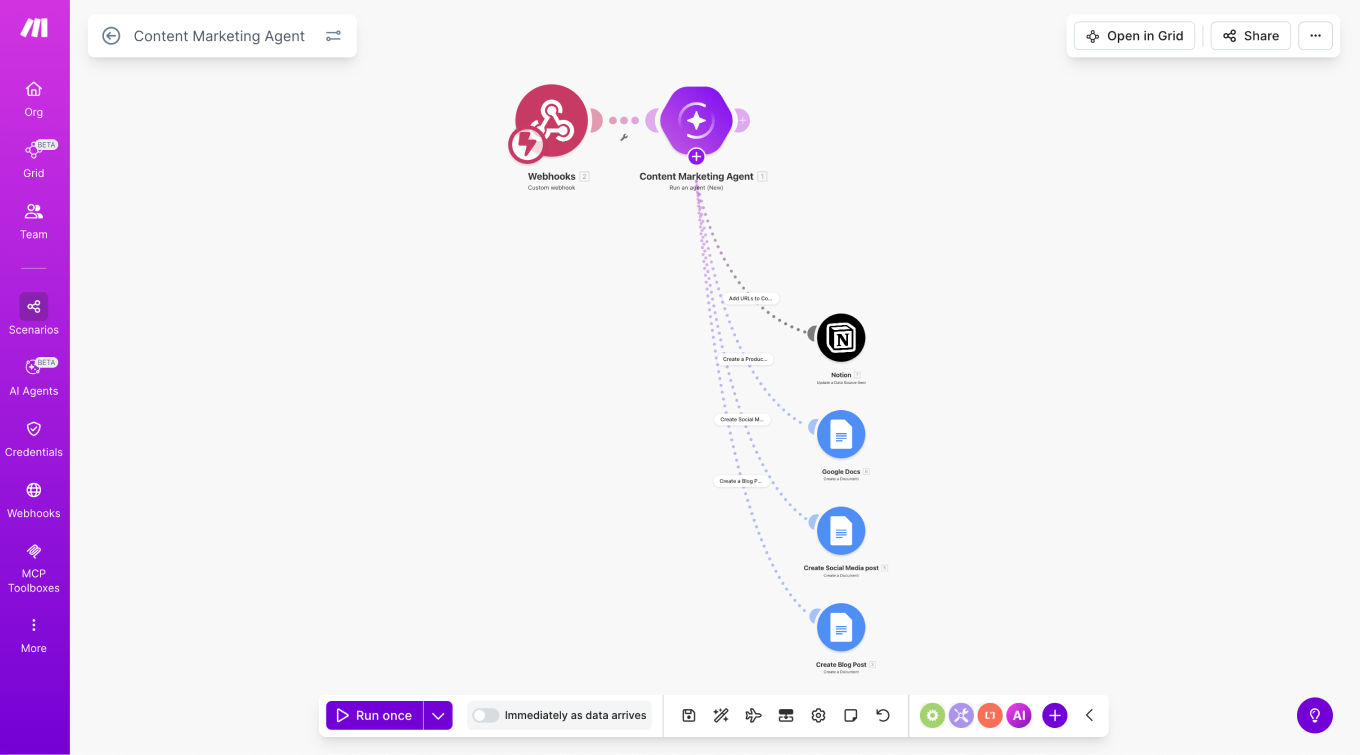Open MCP Toolboxes
This screenshot has width=1360, height=755.
[x=34, y=567]
